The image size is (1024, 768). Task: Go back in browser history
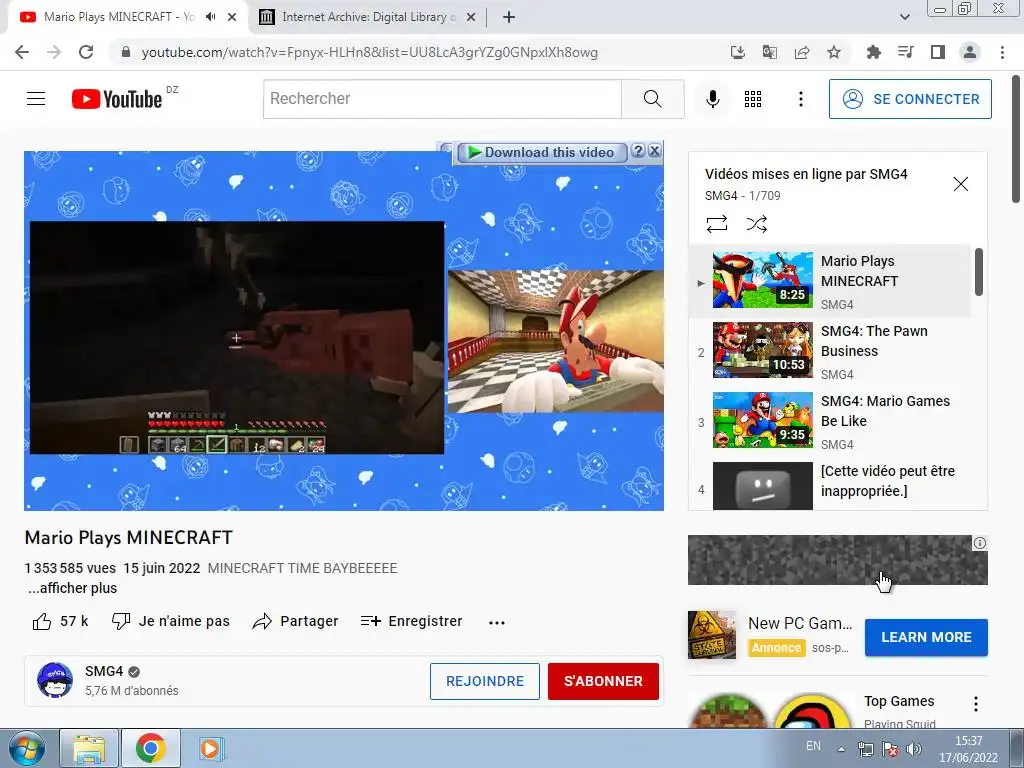pyautogui.click(x=22, y=52)
